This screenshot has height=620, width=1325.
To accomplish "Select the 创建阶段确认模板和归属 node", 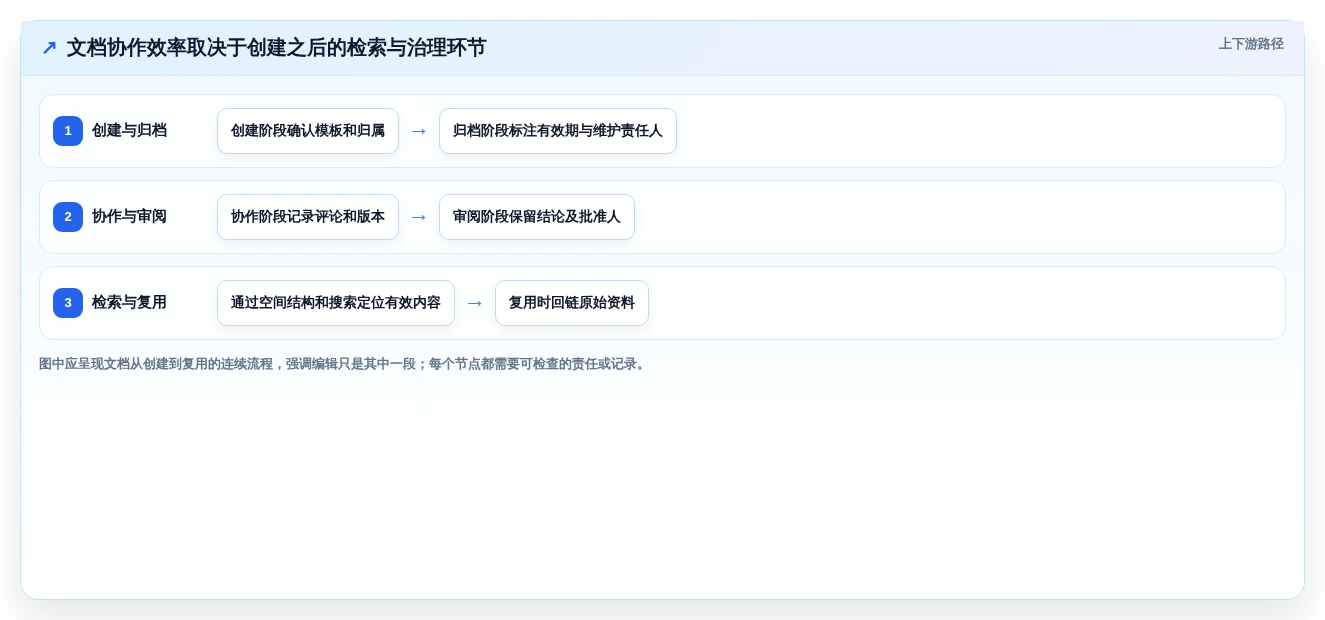I will (308, 131).
